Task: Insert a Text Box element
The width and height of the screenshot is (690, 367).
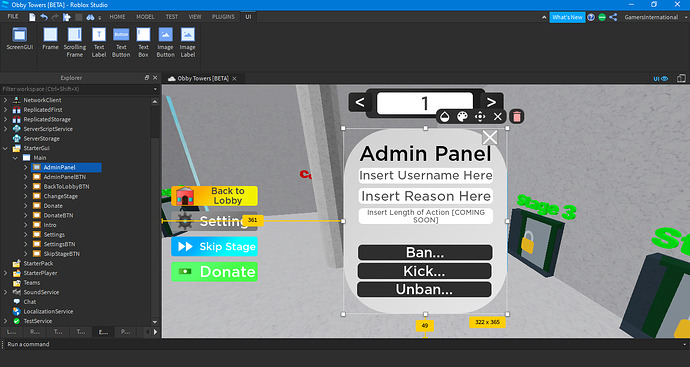Action: tap(143, 42)
